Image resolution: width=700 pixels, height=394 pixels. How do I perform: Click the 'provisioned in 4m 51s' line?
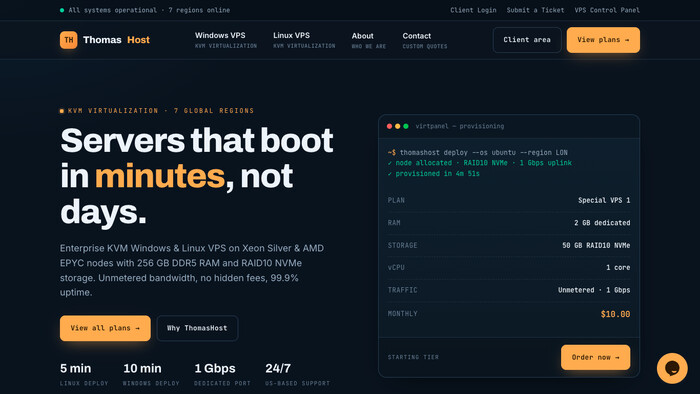pos(433,174)
